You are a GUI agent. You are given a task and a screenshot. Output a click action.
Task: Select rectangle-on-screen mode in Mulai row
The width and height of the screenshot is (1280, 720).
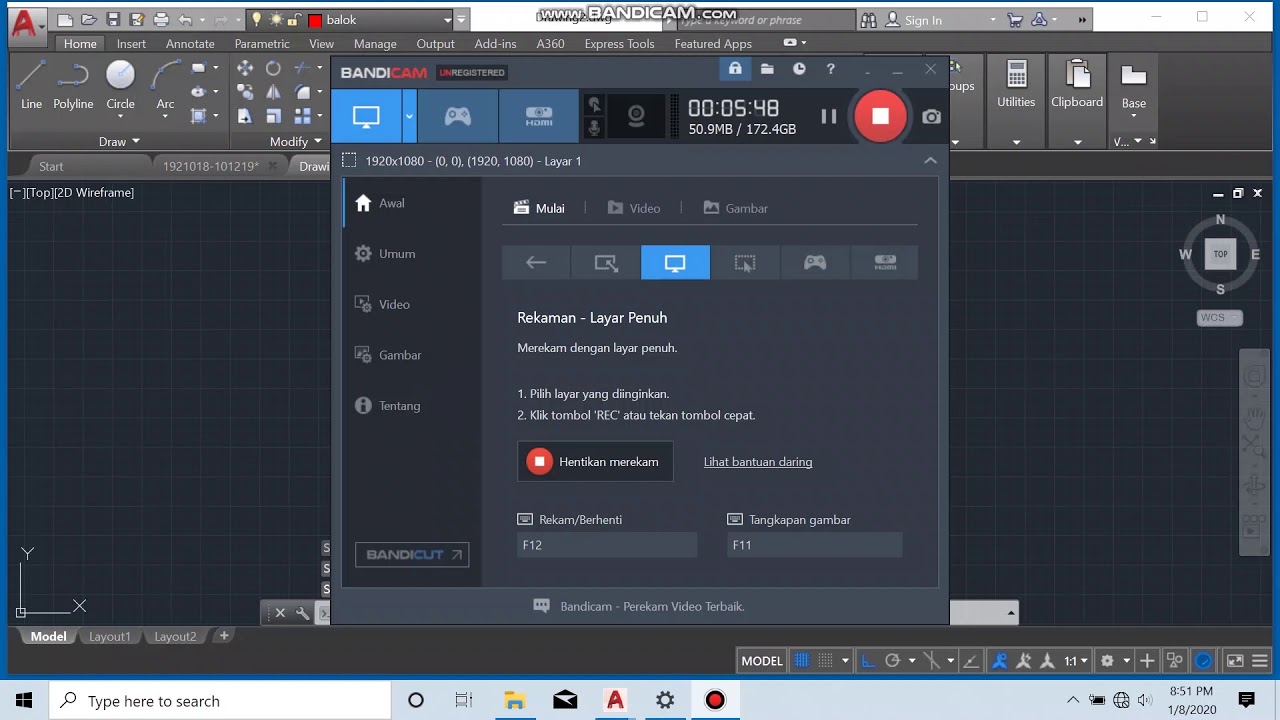pos(606,263)
